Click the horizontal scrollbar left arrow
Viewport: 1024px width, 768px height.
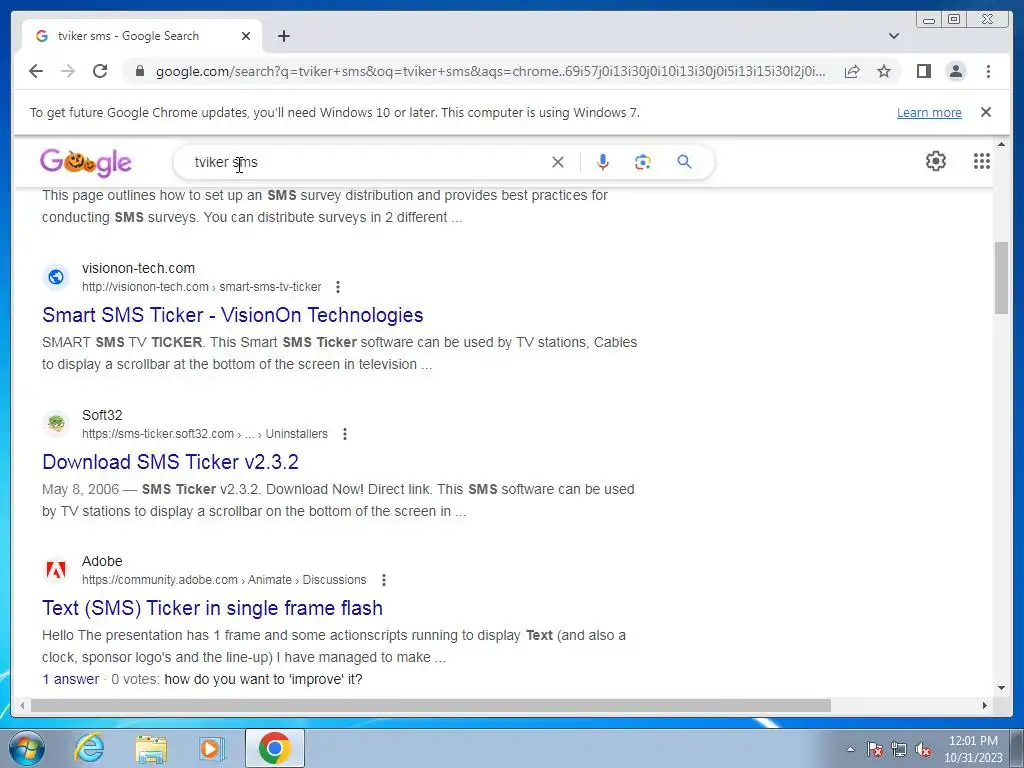click(x=22, y=705)
